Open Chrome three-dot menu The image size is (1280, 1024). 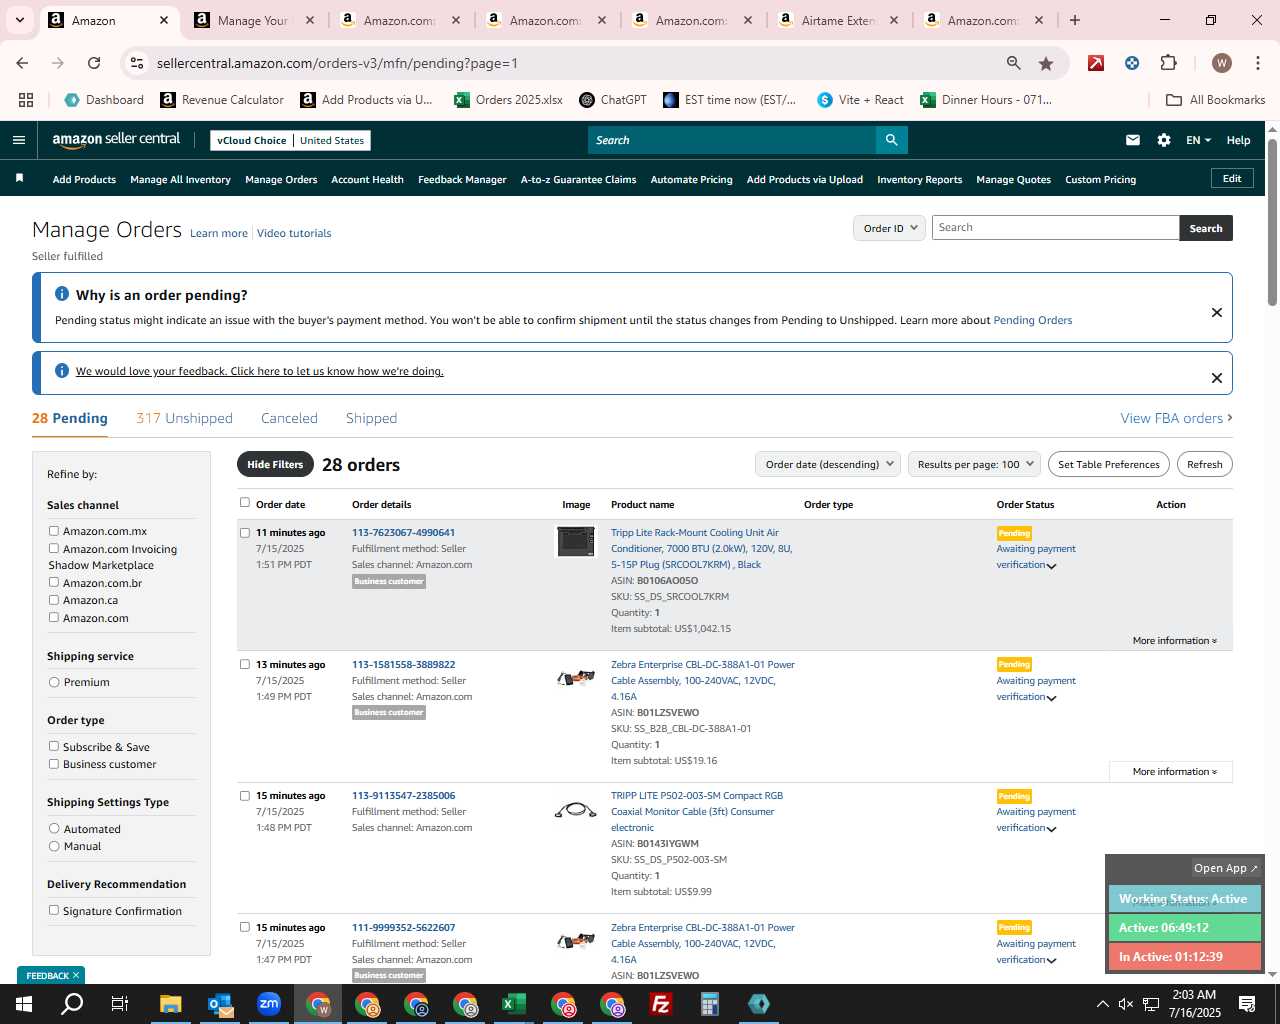tap(1256, 63)
